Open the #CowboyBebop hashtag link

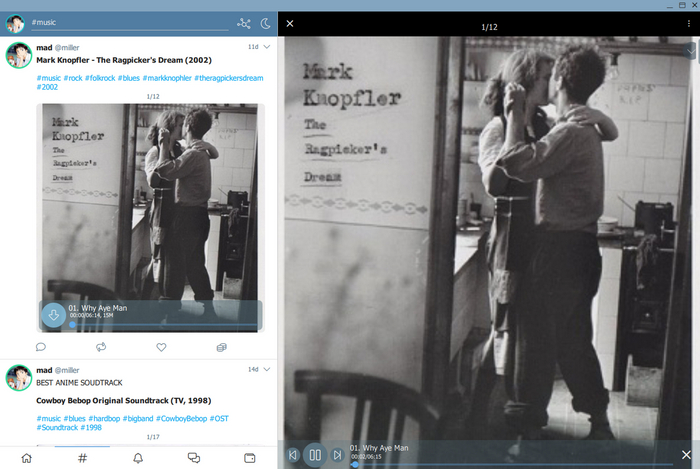point(181,419)
